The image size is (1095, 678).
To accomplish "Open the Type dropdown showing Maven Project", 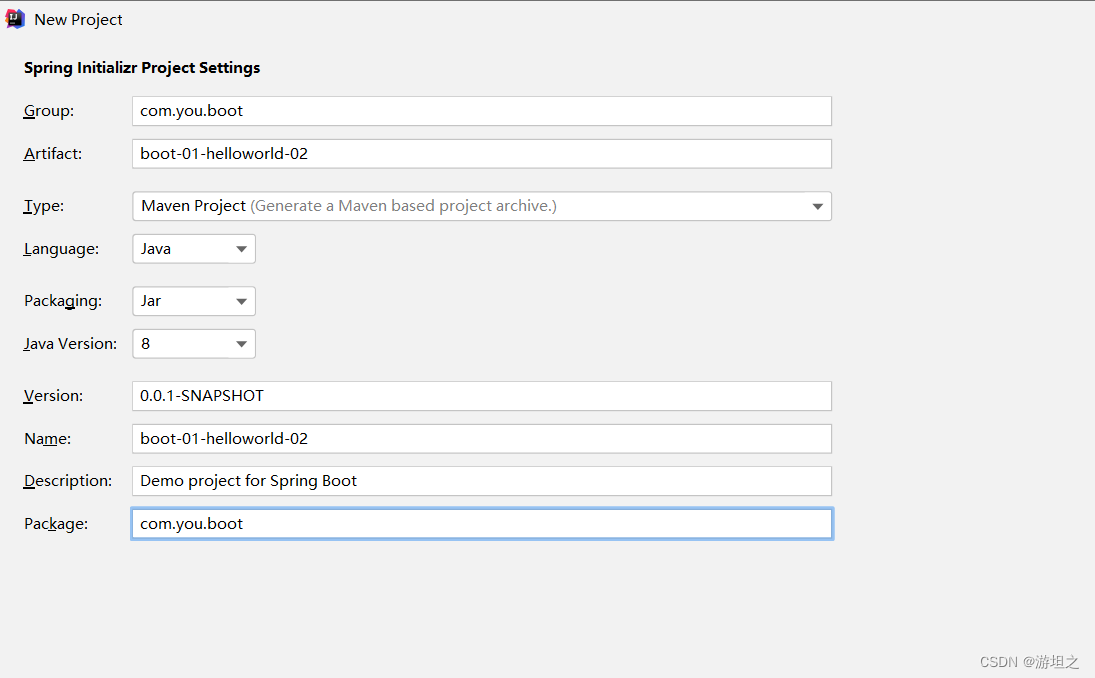I will pos(480,206).
